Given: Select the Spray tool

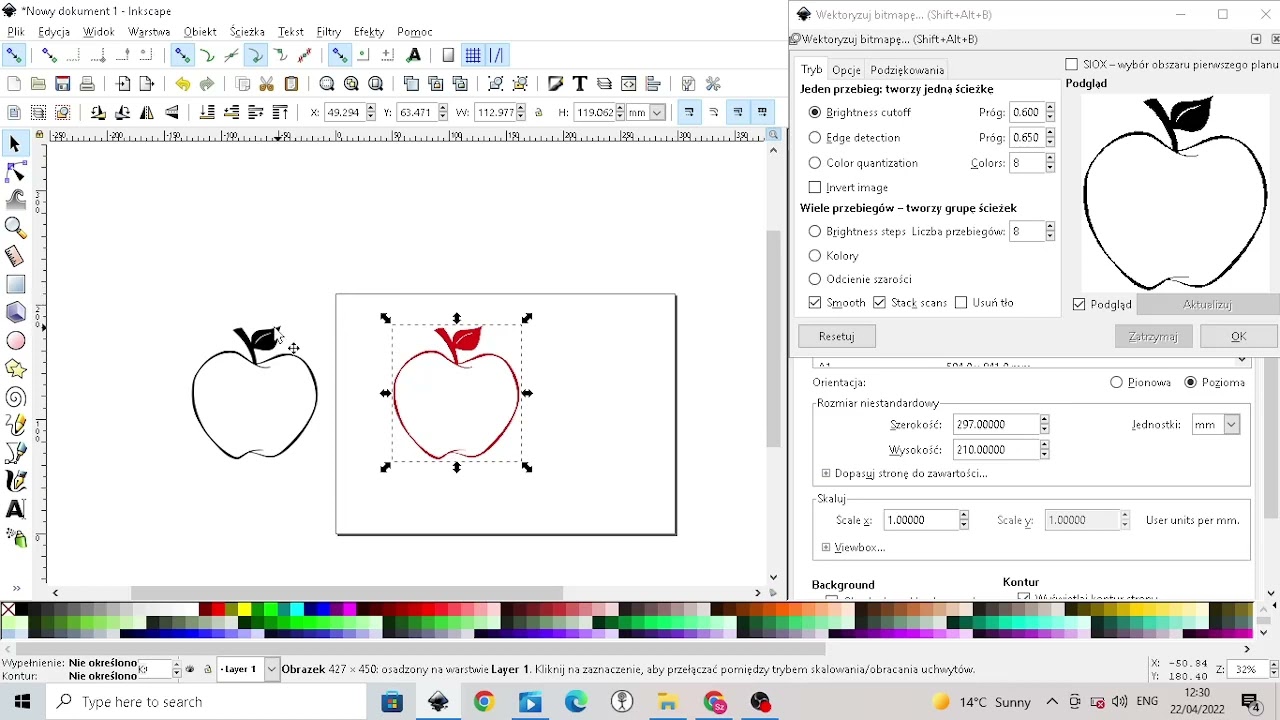Looking at the screenshot, I should point(15,538).
